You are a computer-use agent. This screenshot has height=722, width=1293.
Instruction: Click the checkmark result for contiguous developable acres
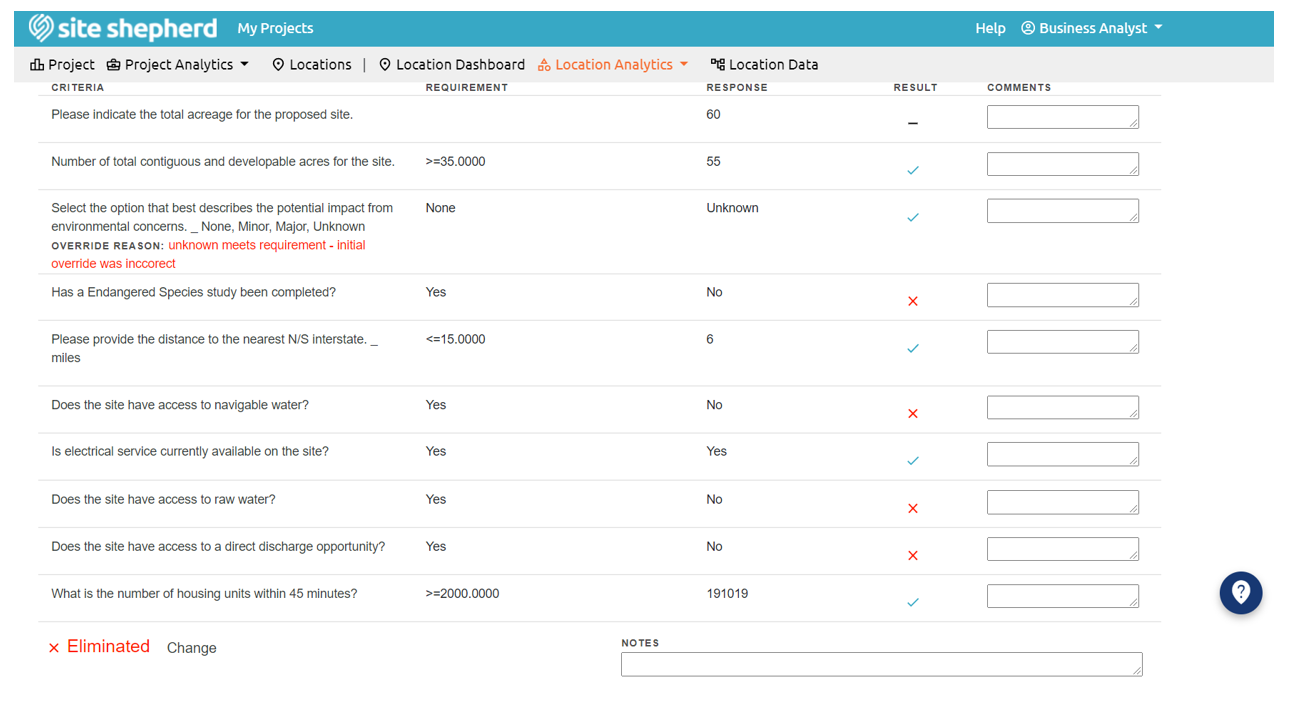[x=912, y=171]
